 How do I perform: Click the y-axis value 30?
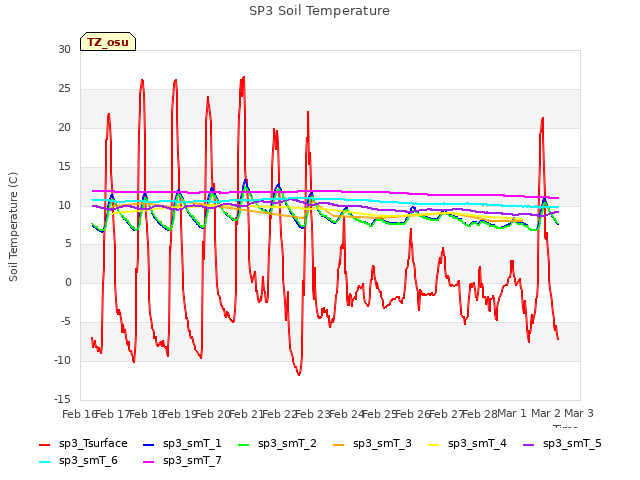click(x=64, y=49)
